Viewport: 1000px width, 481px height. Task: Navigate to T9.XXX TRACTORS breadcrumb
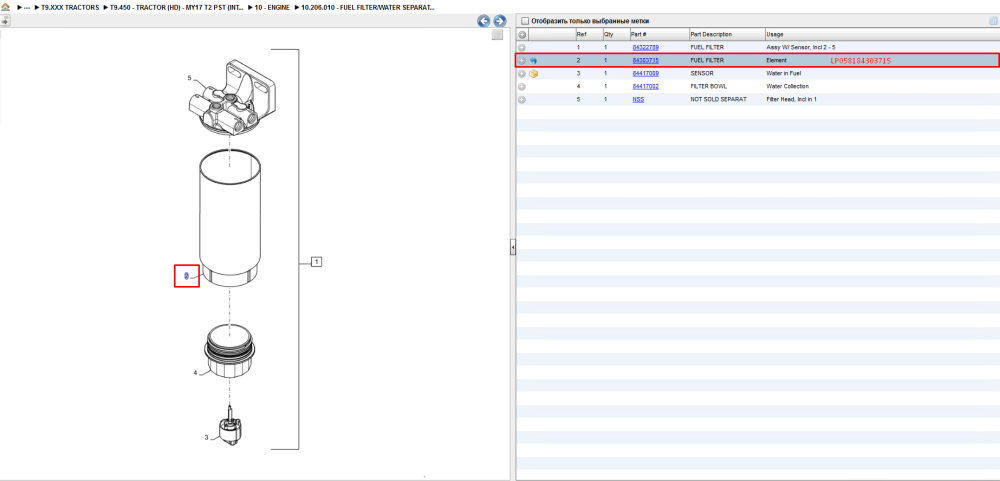(70, 8)
